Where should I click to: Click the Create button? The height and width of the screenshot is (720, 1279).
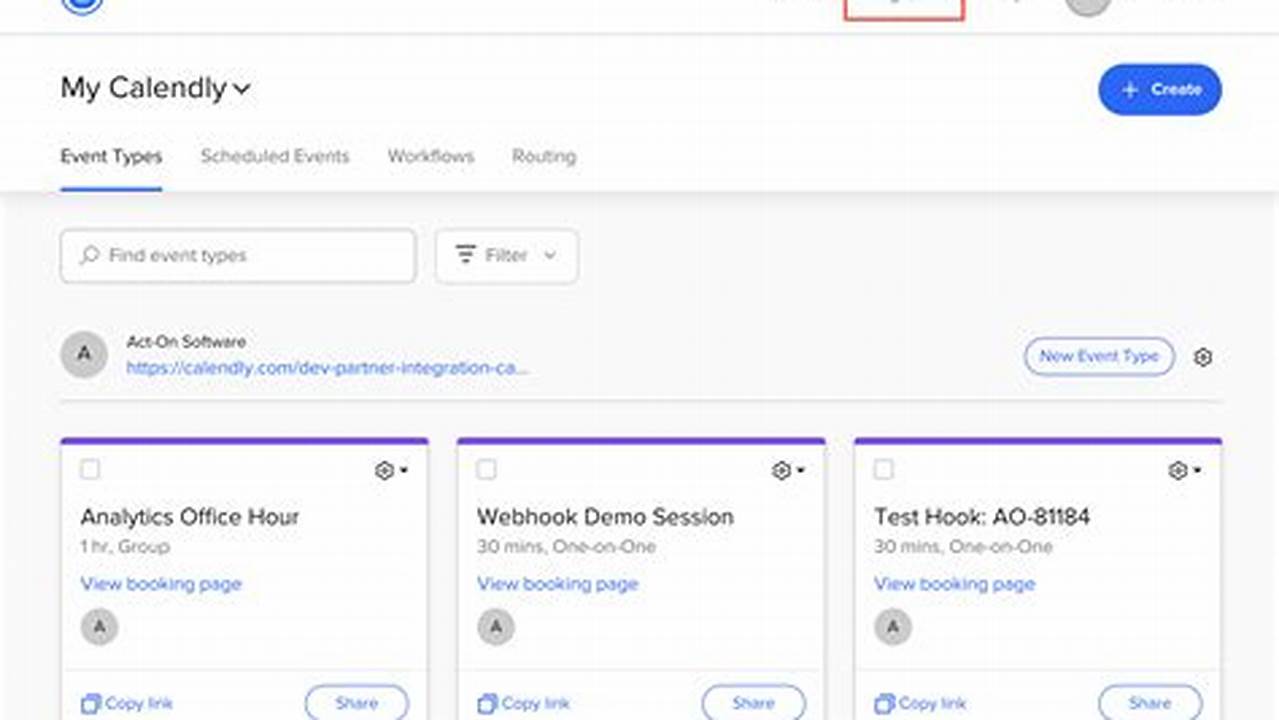pyautogui.click(x=1159, y=90)
